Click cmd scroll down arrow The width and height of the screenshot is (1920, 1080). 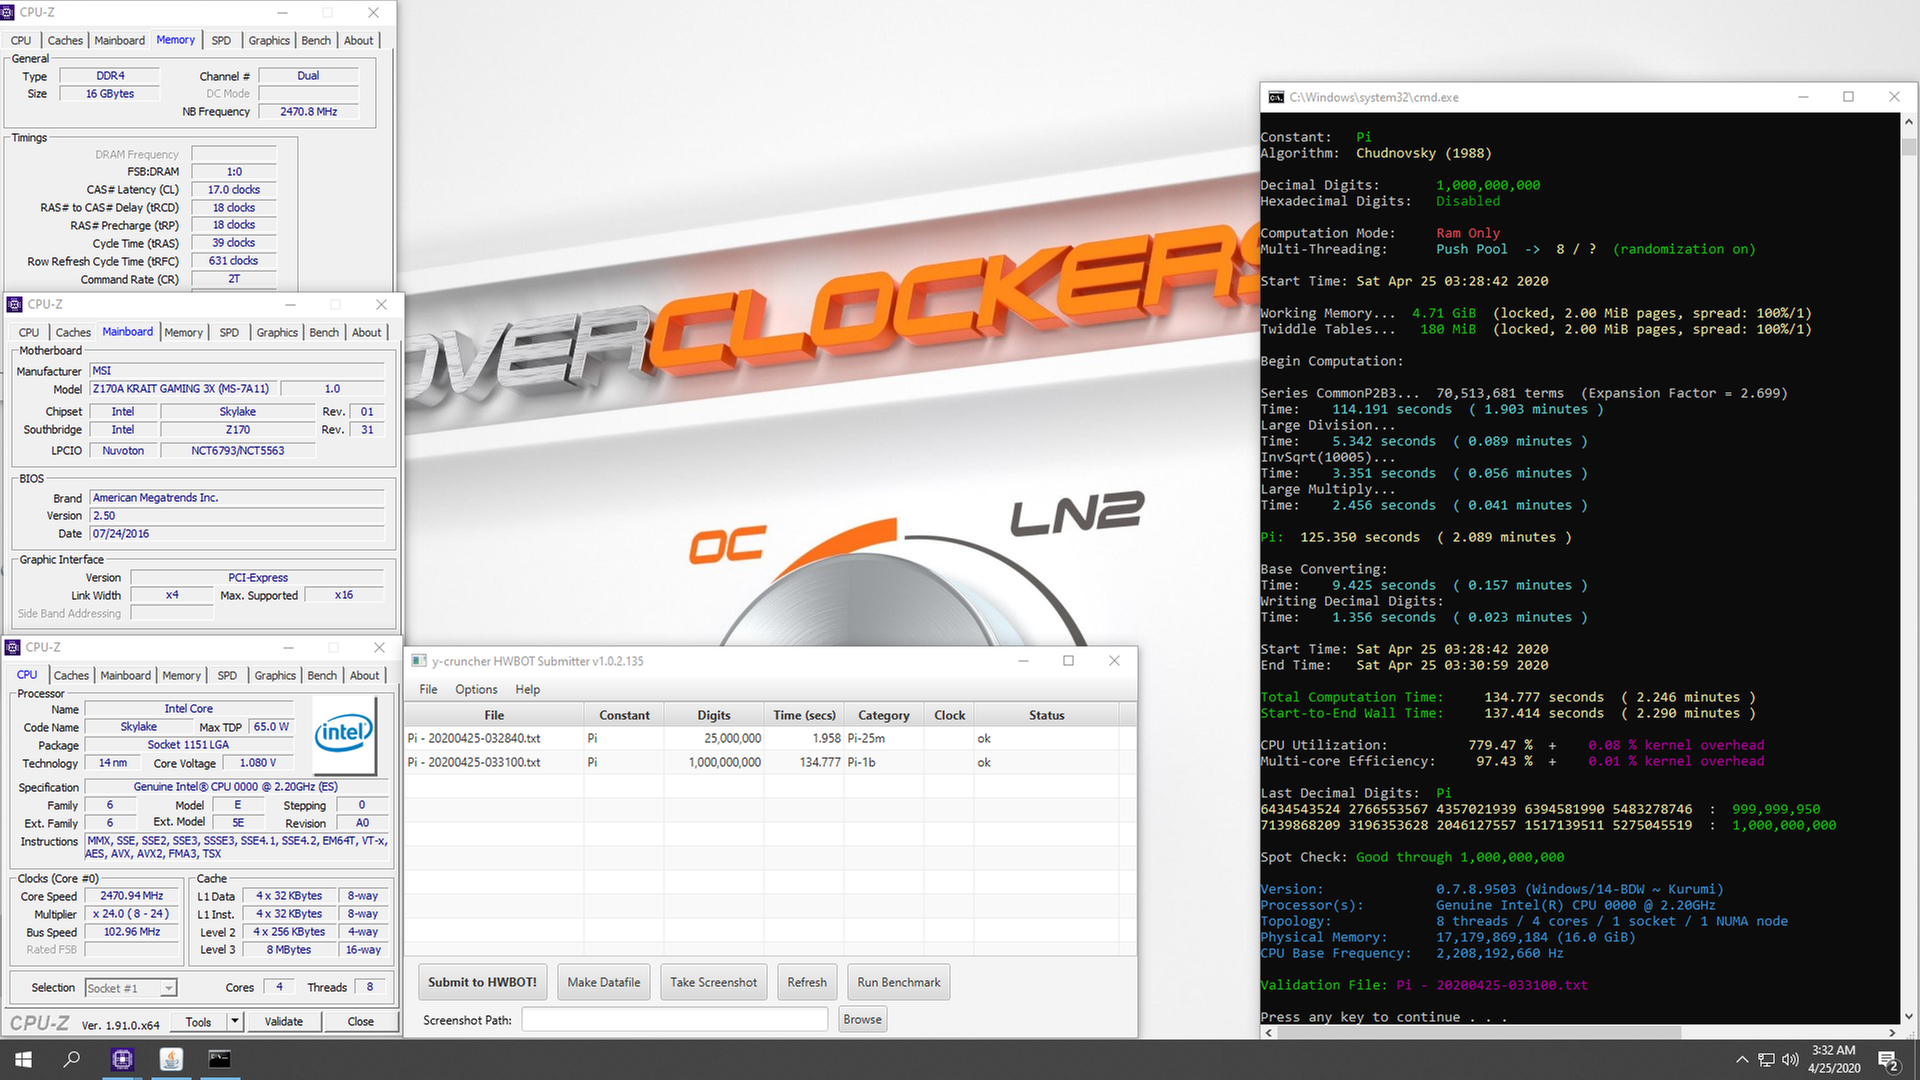(1908, 1016)
